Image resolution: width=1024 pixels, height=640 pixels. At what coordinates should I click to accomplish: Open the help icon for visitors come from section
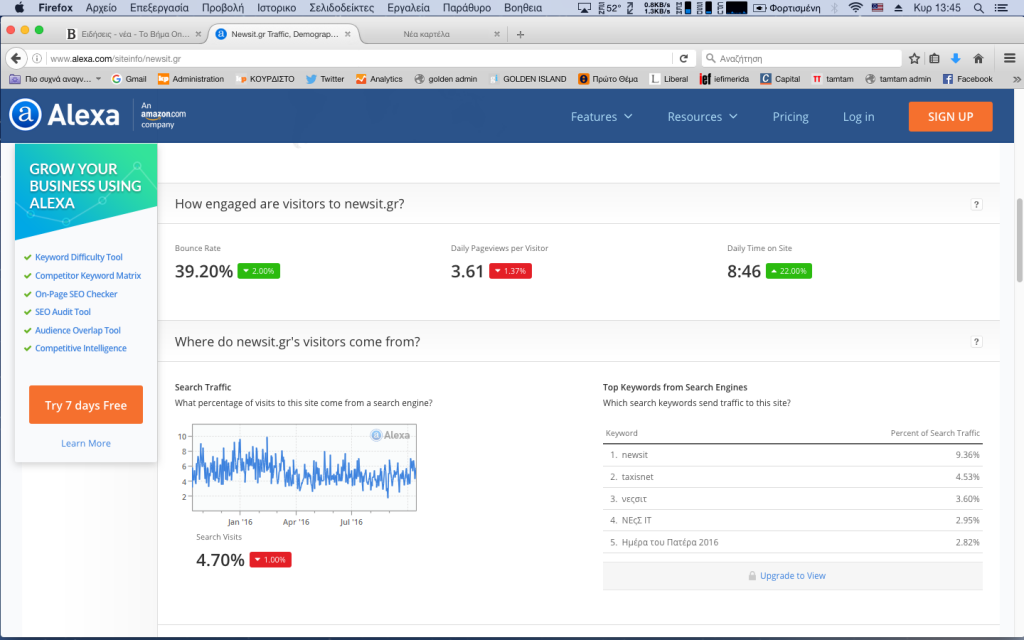[976, 342]
